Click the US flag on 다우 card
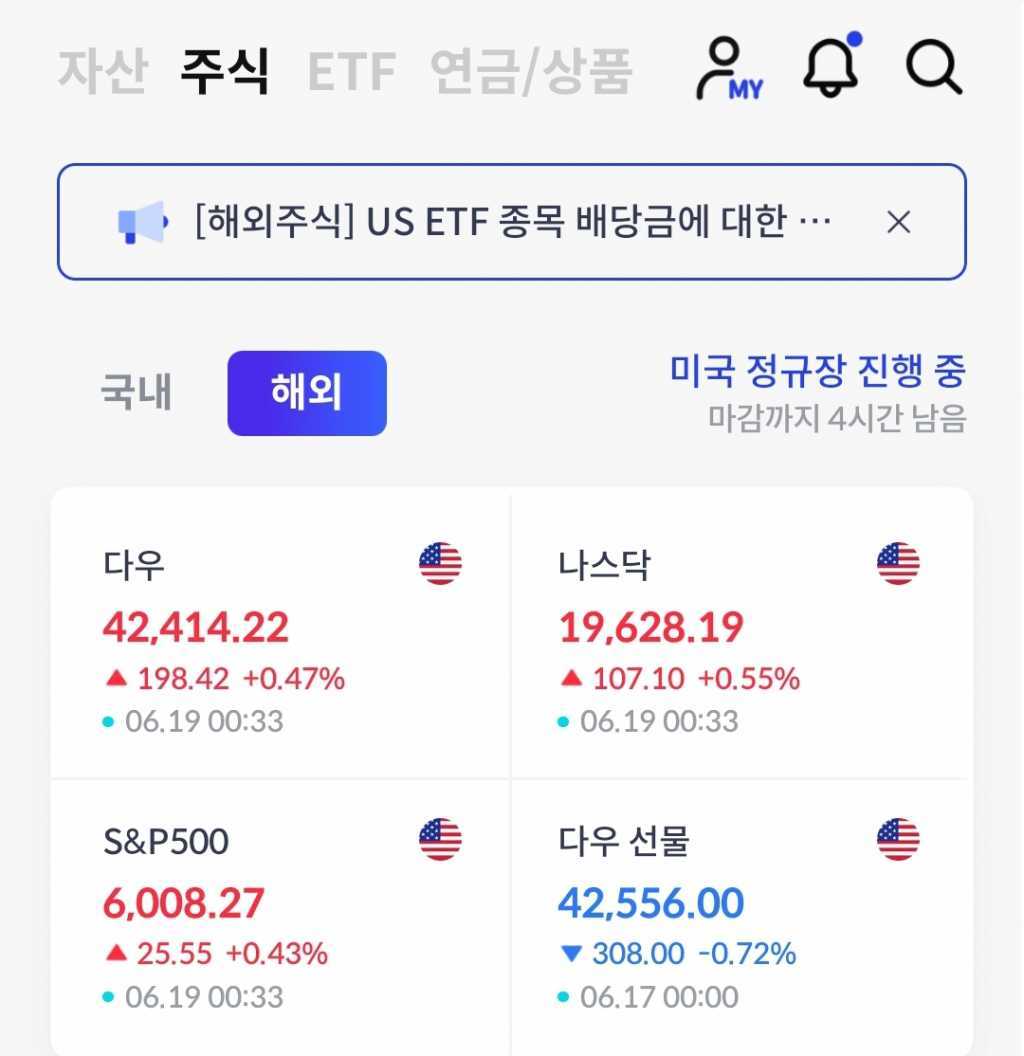Viewport: 1024px width, 1056px height. (440, 564)
